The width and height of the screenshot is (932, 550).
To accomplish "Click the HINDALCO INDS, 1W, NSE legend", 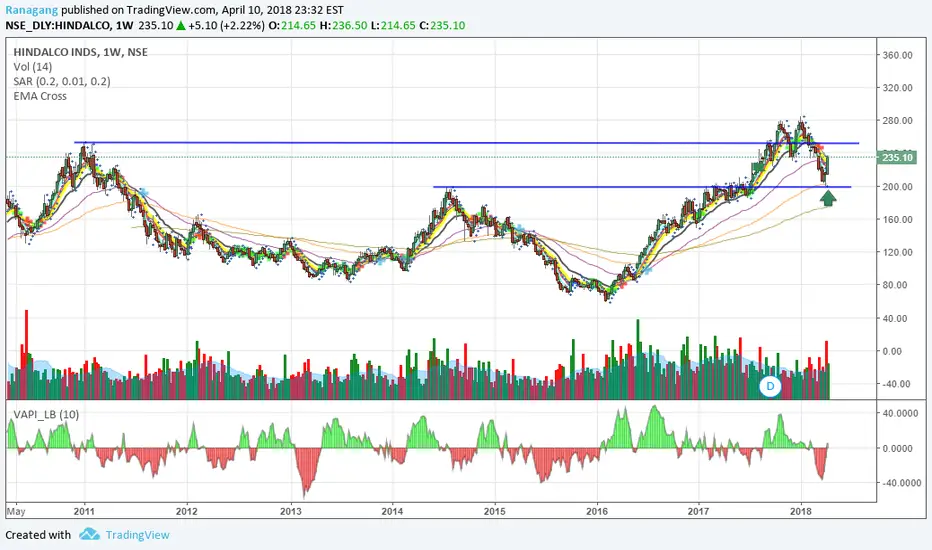I will (x=80, y=52).
